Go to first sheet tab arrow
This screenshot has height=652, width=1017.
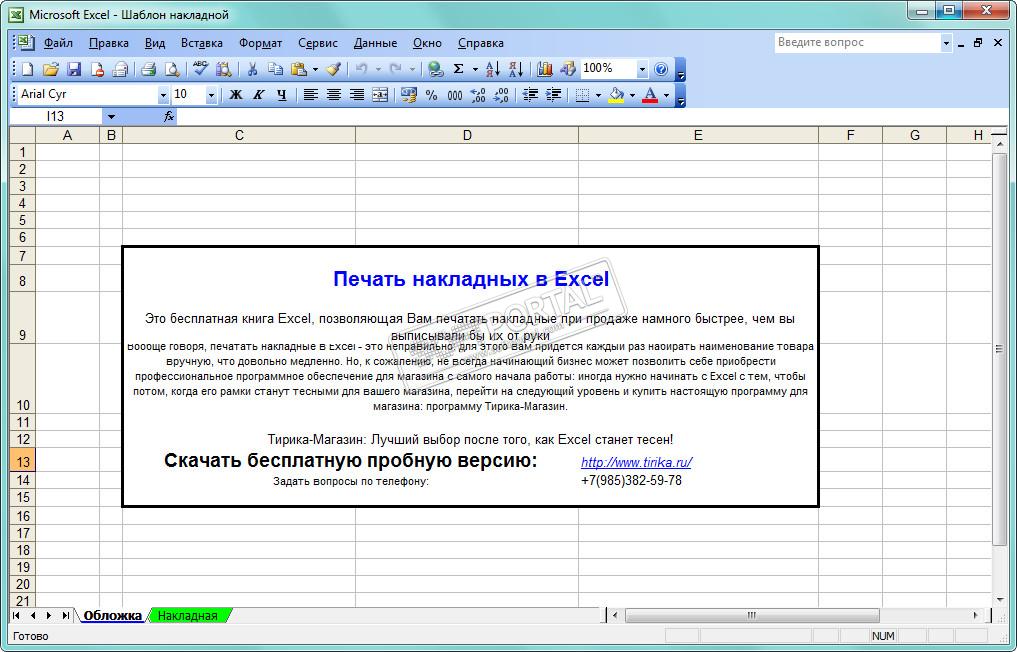(16, 616)
